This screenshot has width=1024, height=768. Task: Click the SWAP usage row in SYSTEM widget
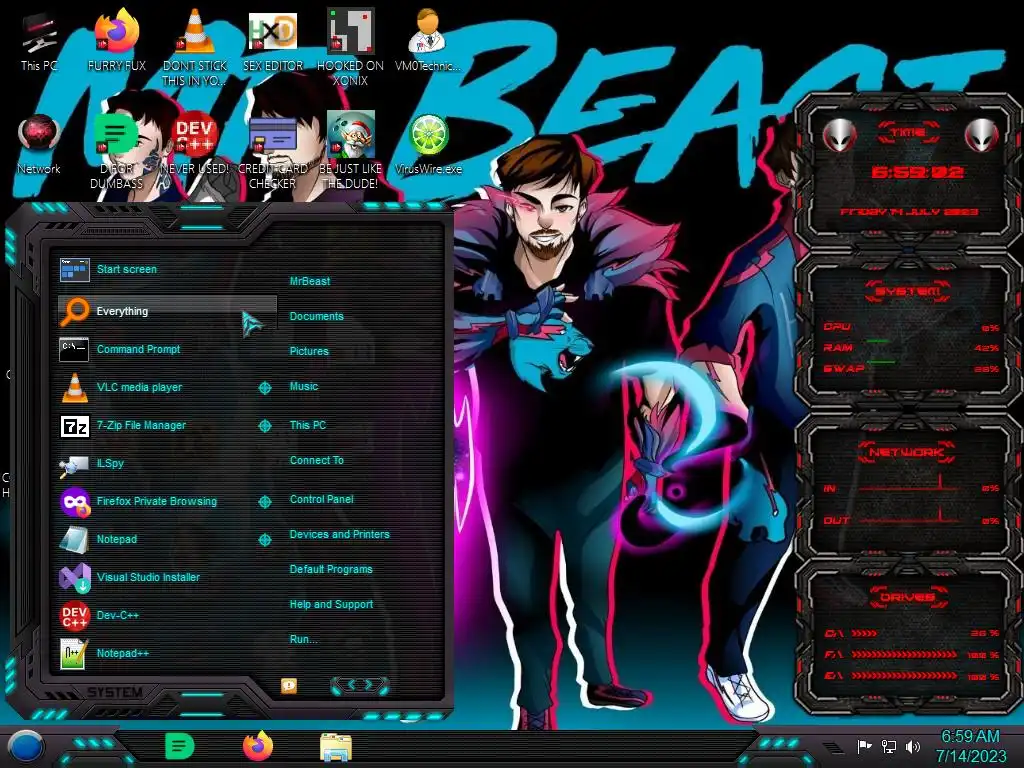[911, 368]
